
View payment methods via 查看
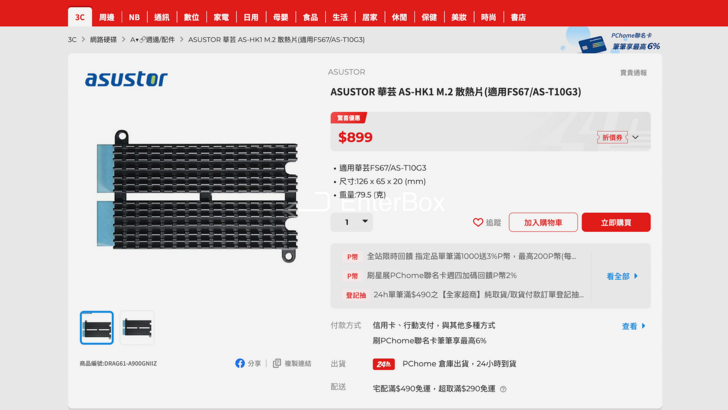(634, 326)
